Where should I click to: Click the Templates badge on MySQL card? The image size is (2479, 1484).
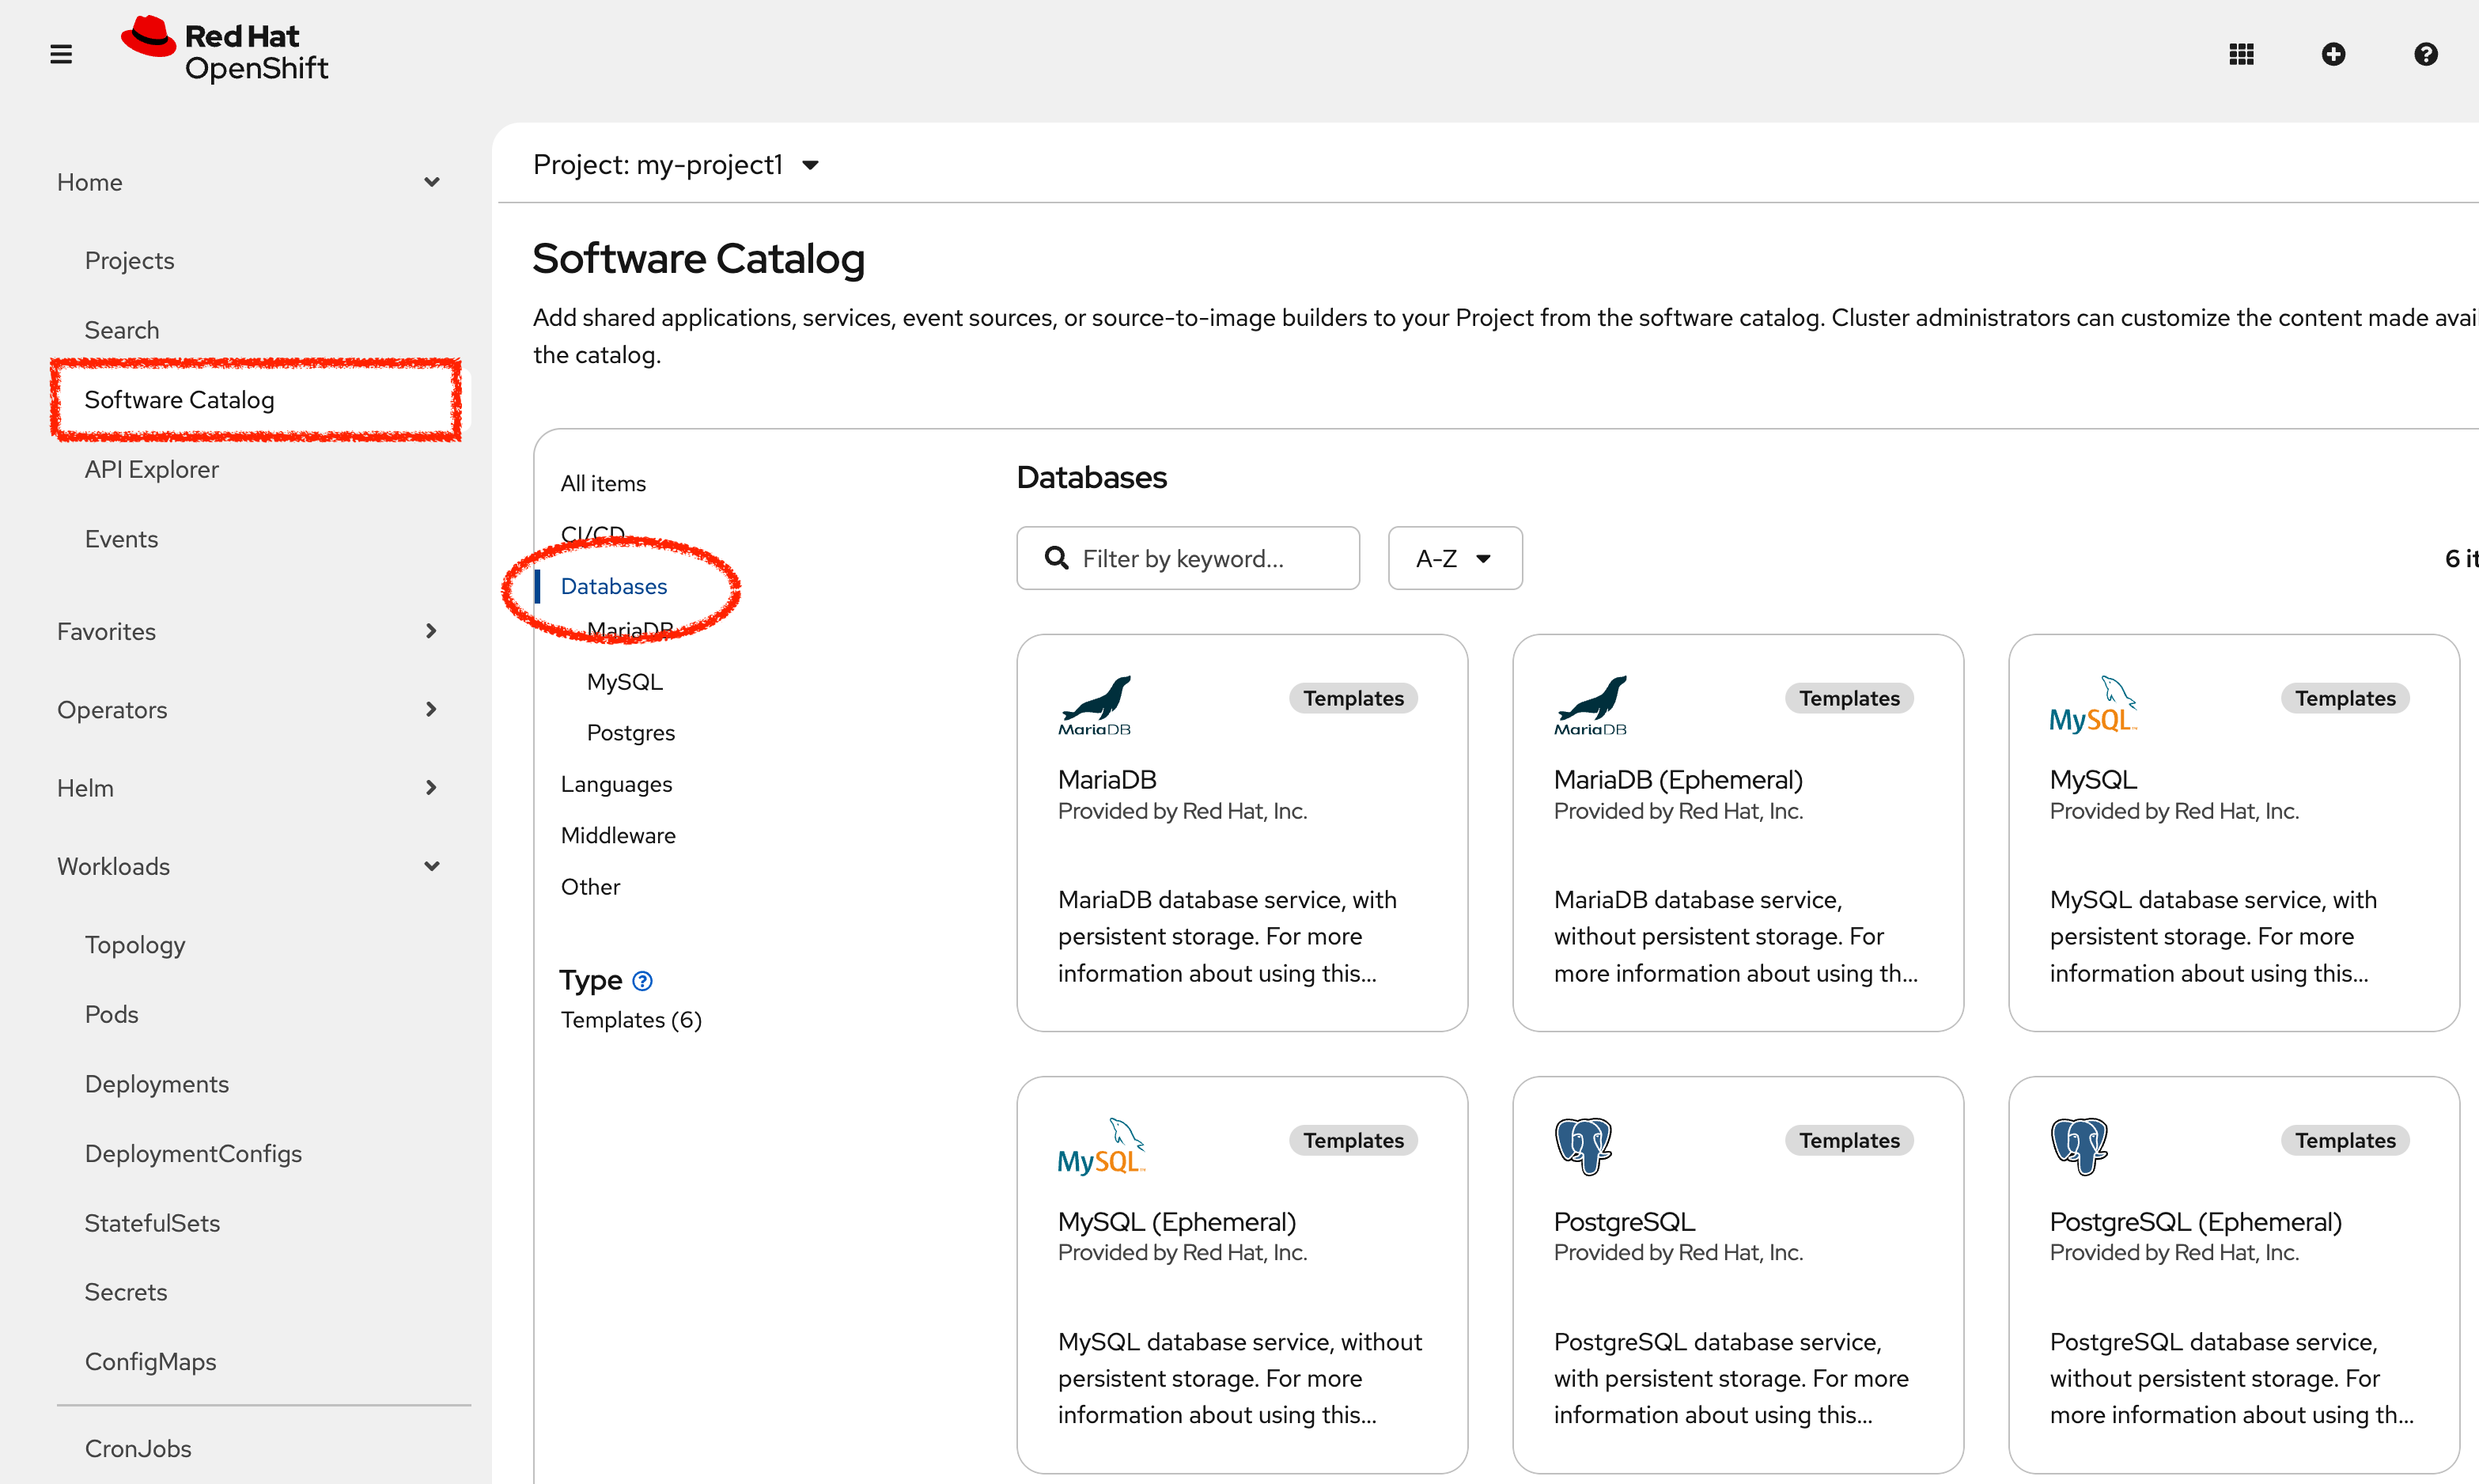tap(2345, 698)
